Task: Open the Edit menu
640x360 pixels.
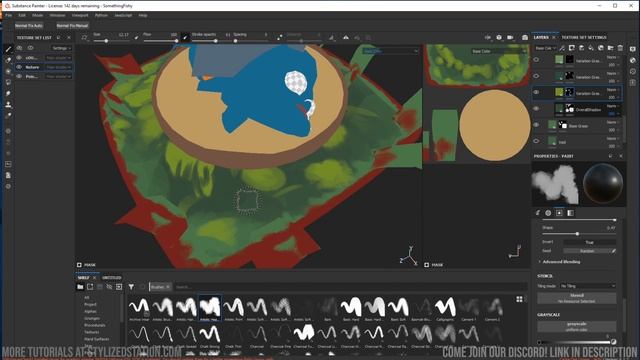Action: click(22, 15)
